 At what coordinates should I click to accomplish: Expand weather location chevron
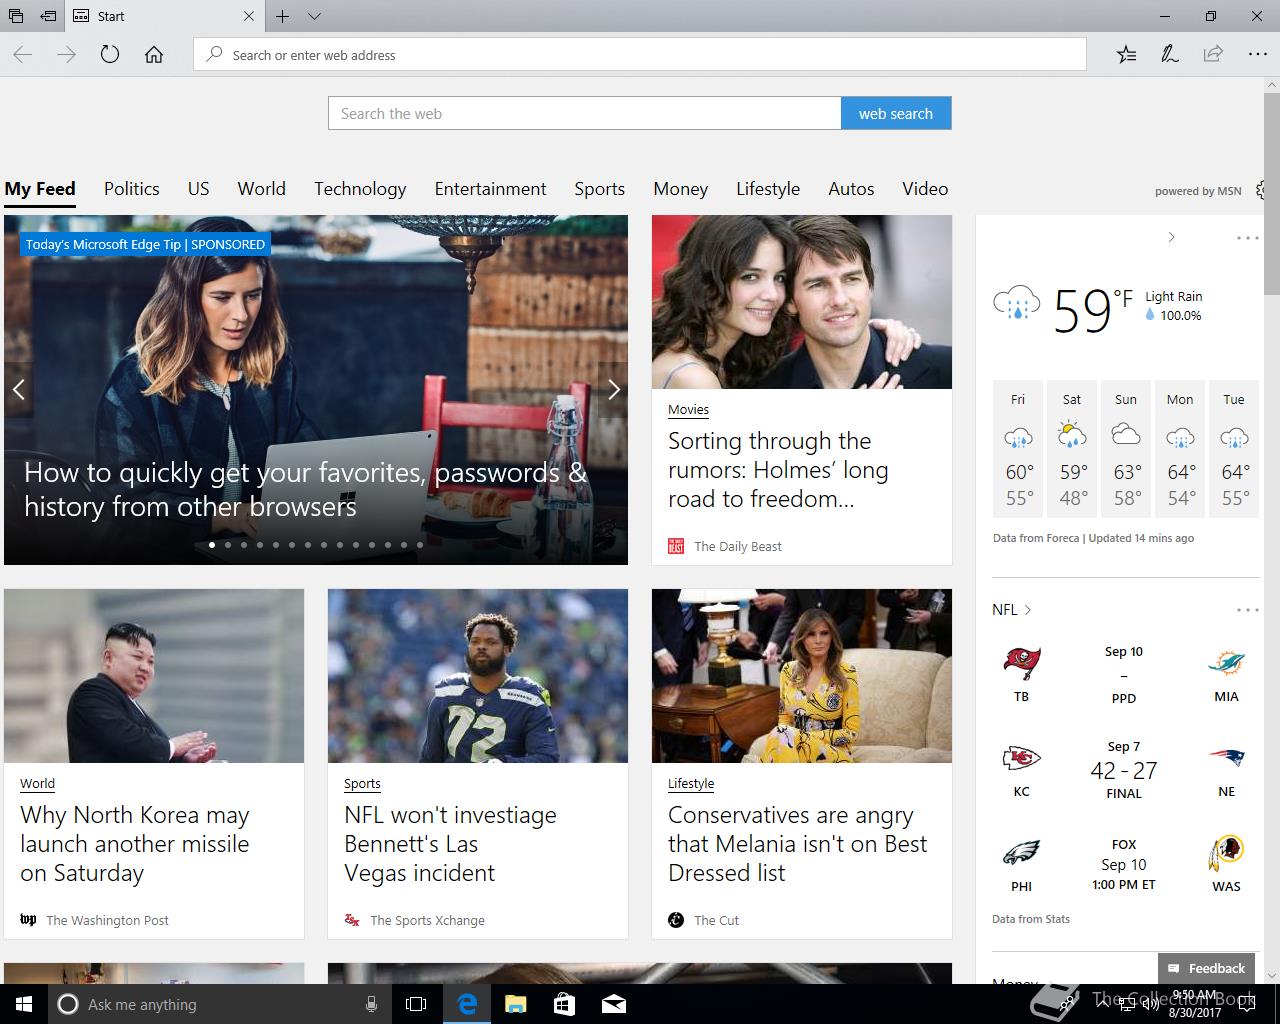[x=1172, y=238]
